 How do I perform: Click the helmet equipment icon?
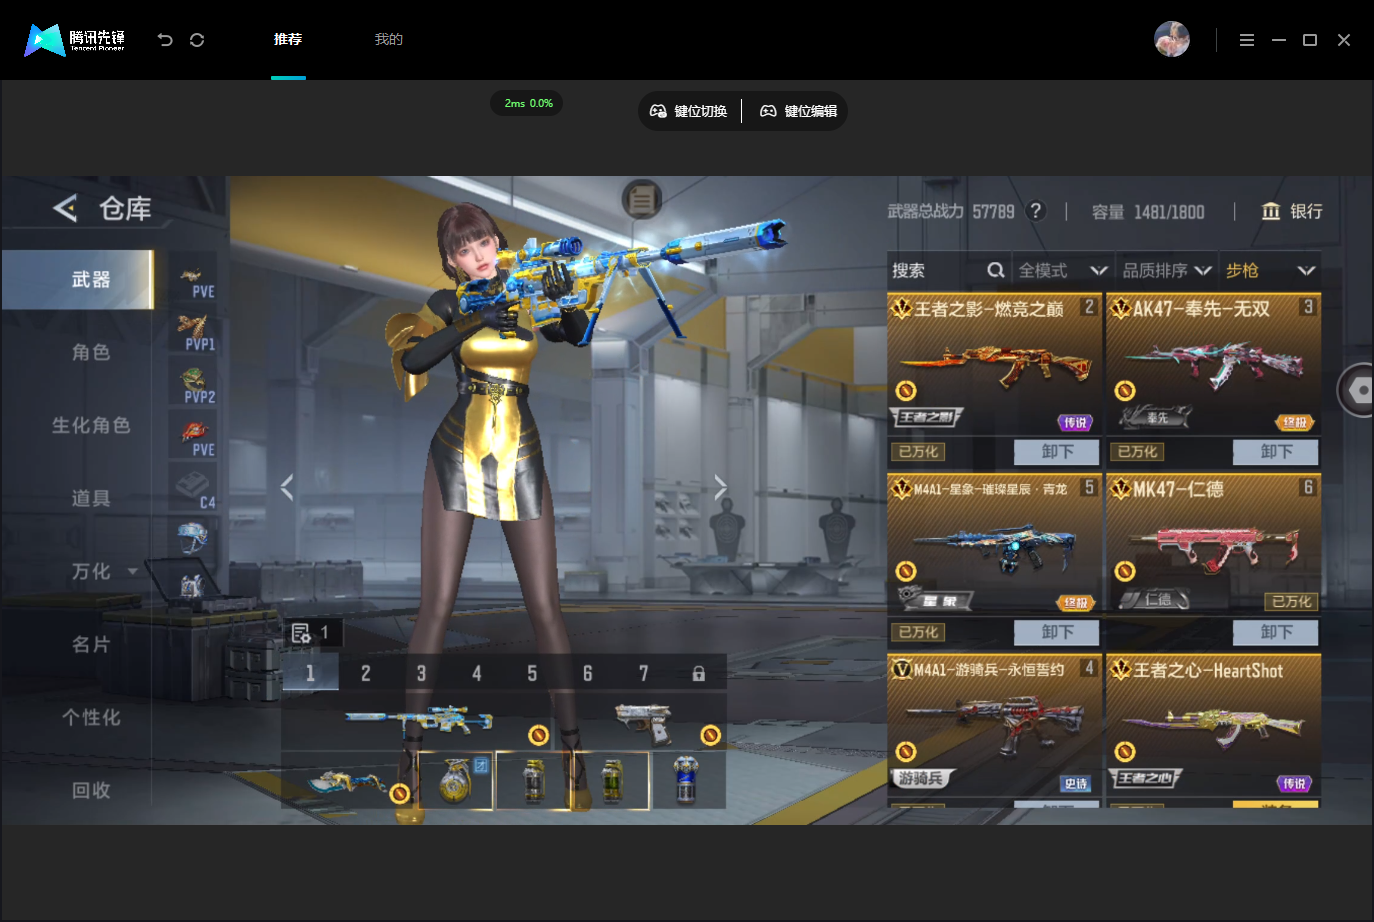click(192, 537)
